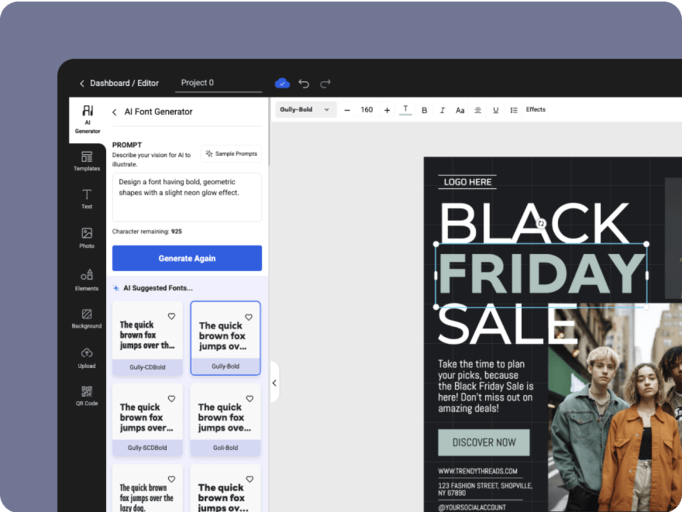Image resolution: width=682 pixels, height=512 pixels.
Task: Open the Templates panel in sidebar
Action: point(87,161)
